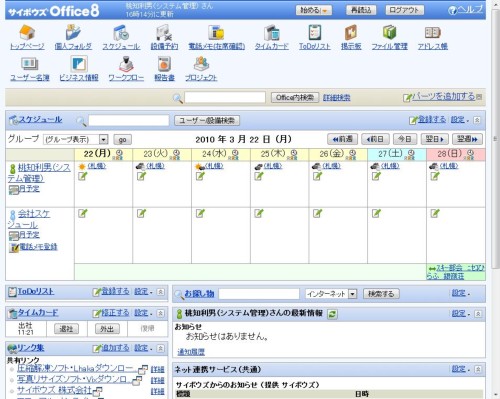Screen dimensions: 500x399
Task: Click the ログアウト button
Action: (404, 10)
